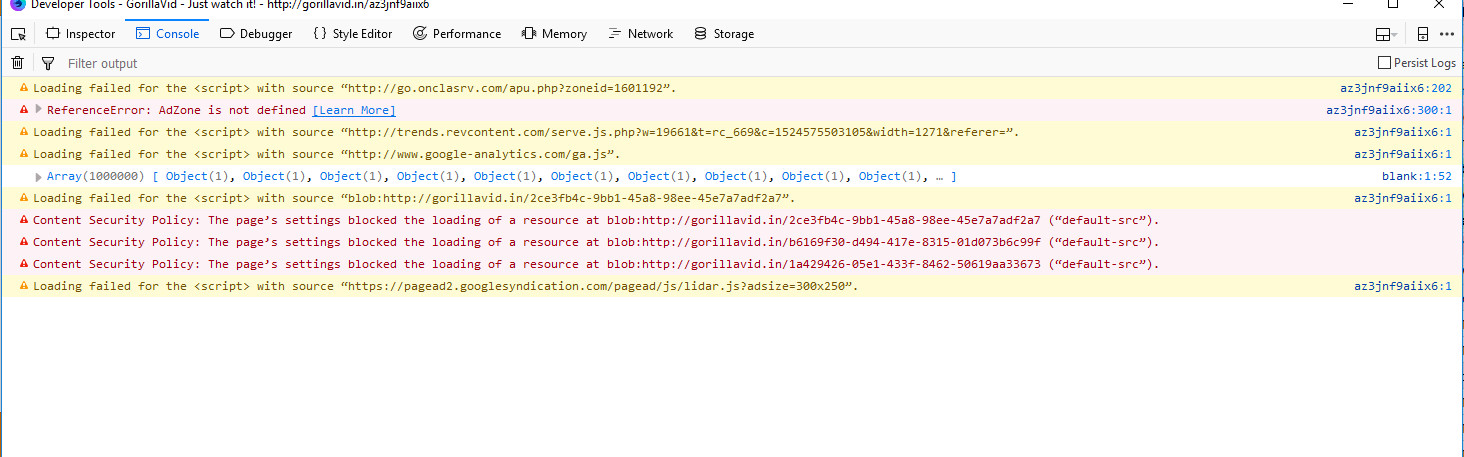This screenshot has width=1464, height=457.
Task: Open source link on google-analytics row
Action: coord(1403,154)
